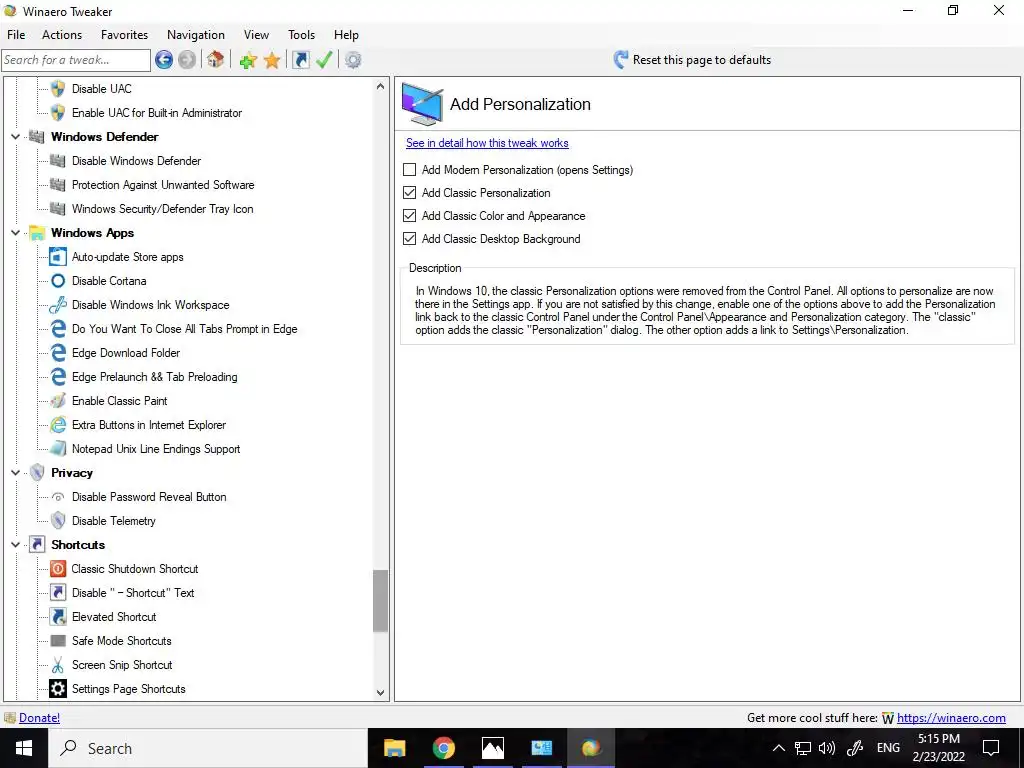This screenshot has width=1024, height=768.
Task: Uncheck Add Classic Personalization
Action: click(x=409, y=193)
